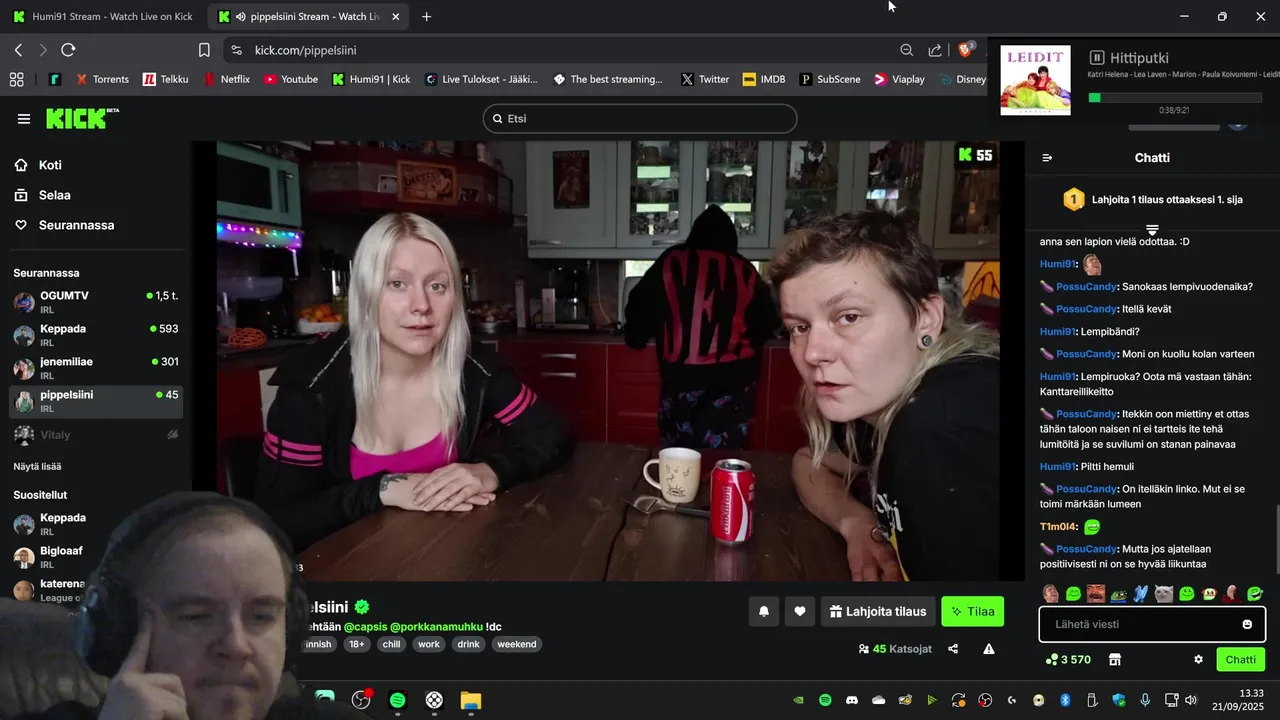The image size is (1280, 720).
Task: Reload the page
Action: pos(68,50)
